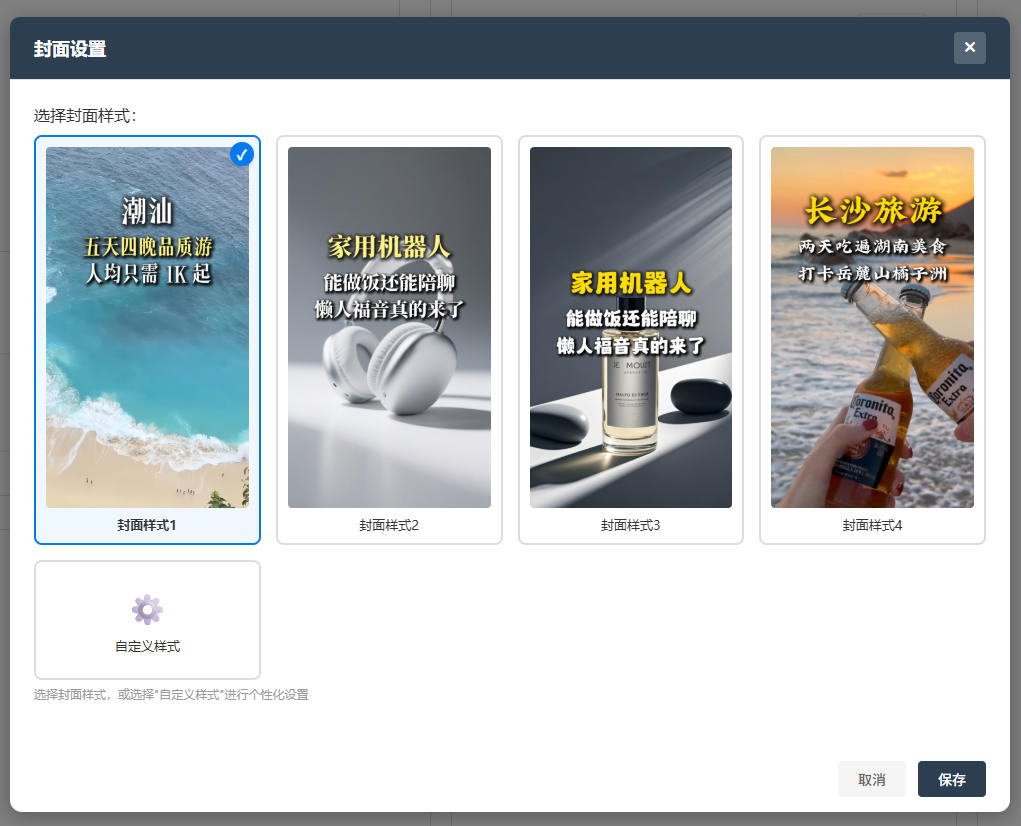Click 家用机器人 text on the headphones cover
The height and width of the screenshot is (826, 1021).
(389, 247)
